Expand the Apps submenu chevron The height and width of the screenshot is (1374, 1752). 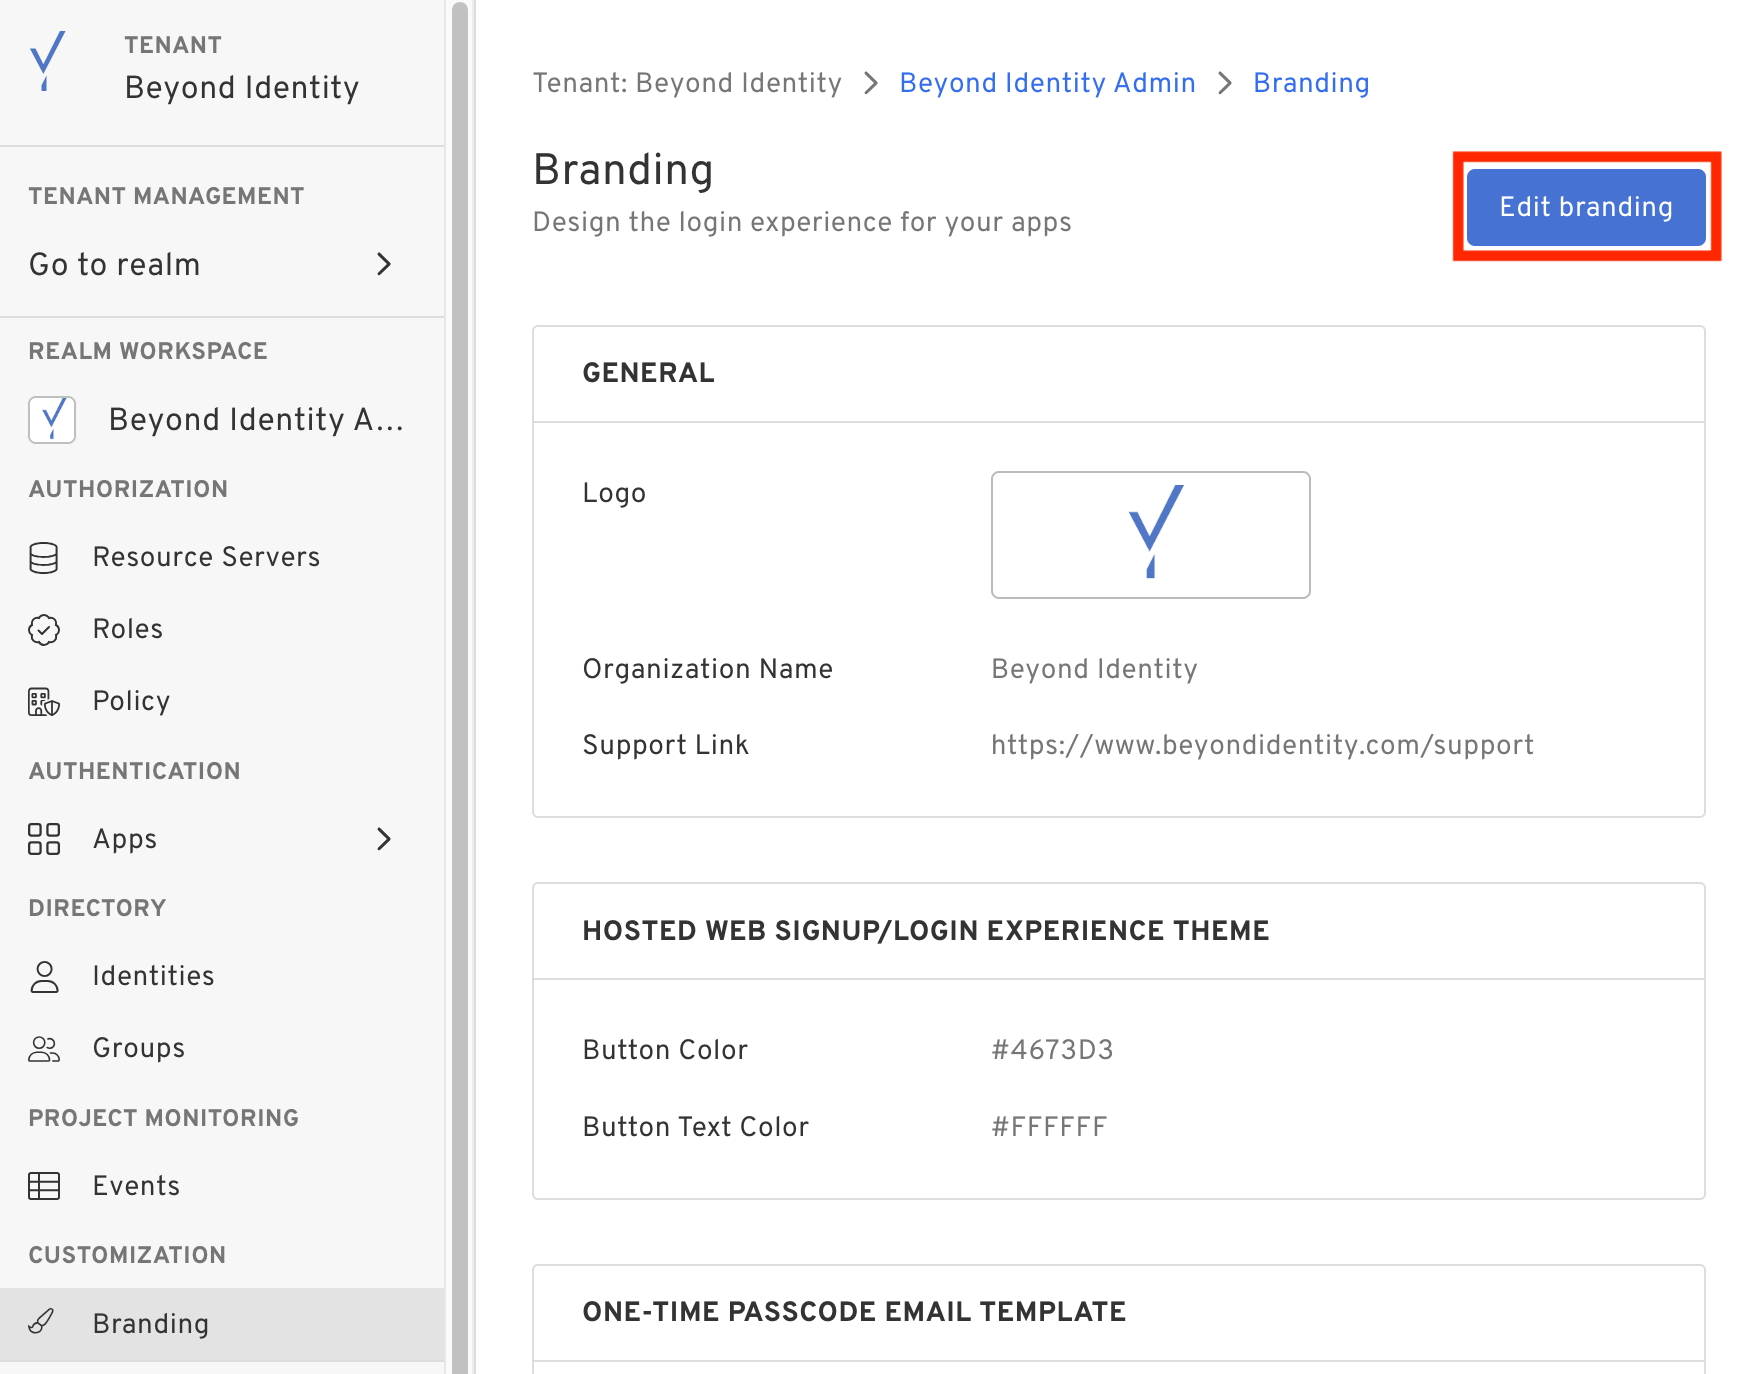pyautogui.click(x=384, y=839)
